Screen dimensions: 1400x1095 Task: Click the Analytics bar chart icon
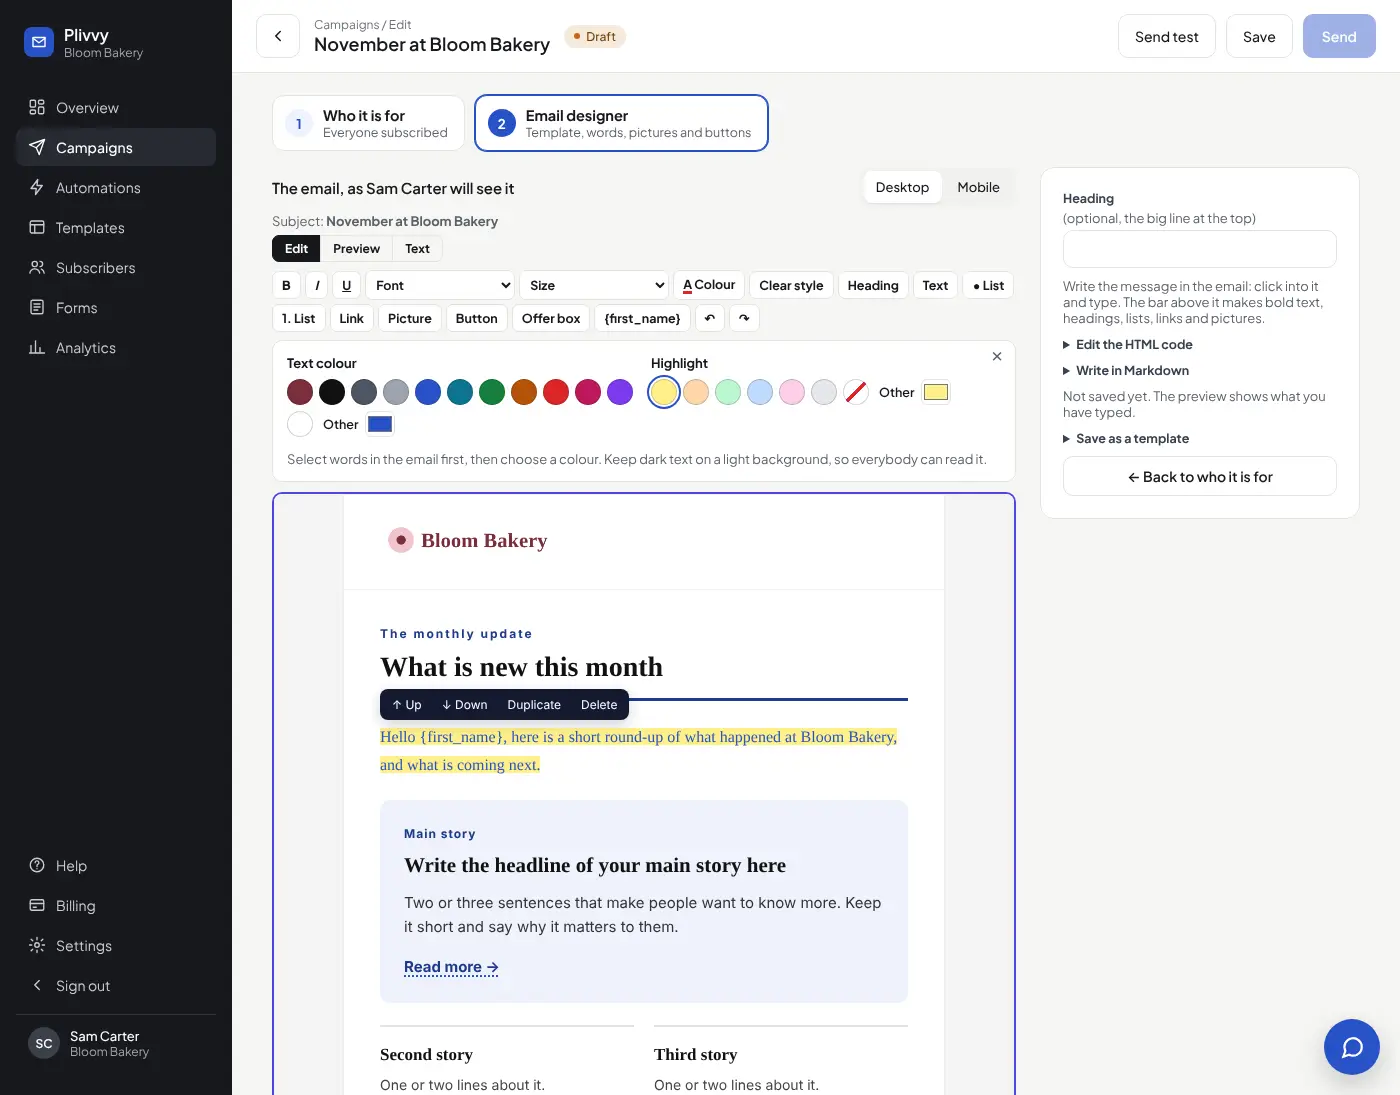coord(37,347)
